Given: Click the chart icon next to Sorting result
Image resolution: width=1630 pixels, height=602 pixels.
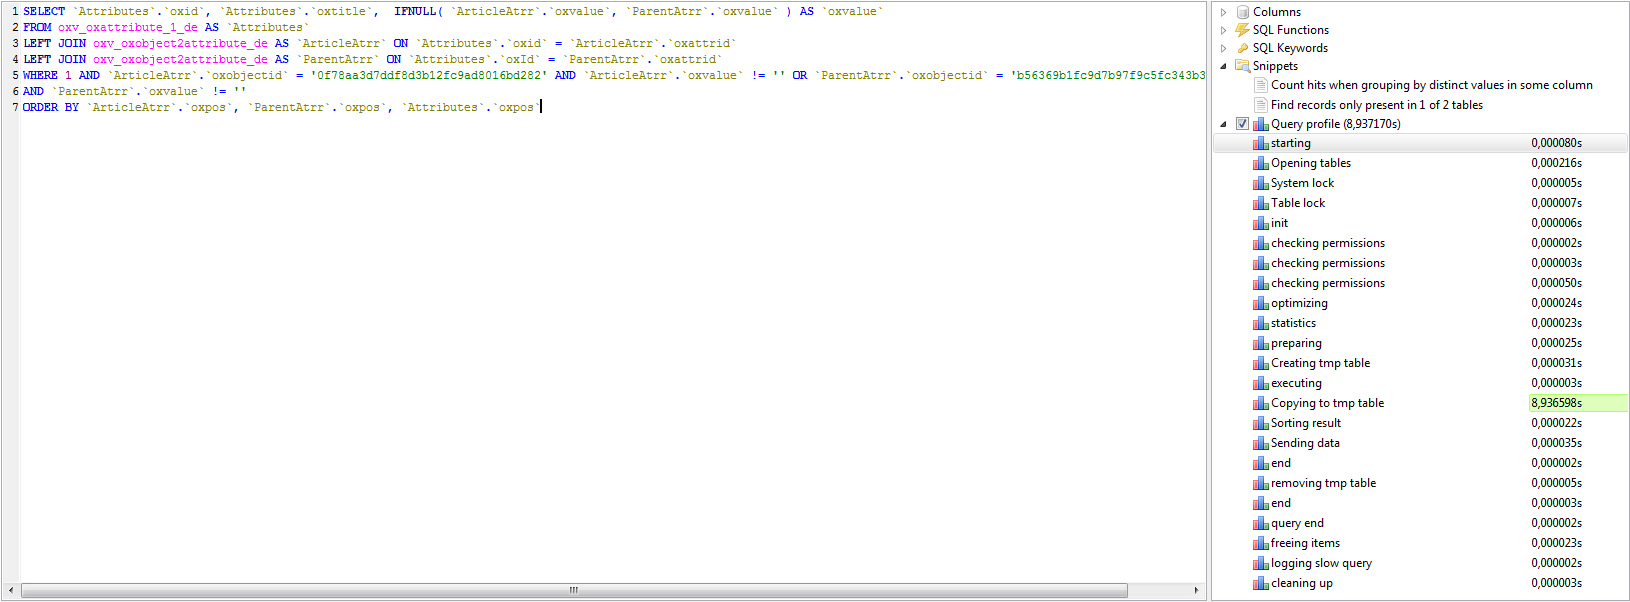Looking at the screenshot, I should 1260,423.
